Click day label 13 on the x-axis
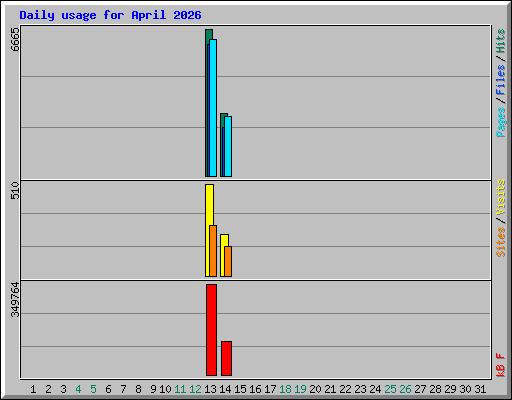This screenshot has height=400, width=512. 210,389
